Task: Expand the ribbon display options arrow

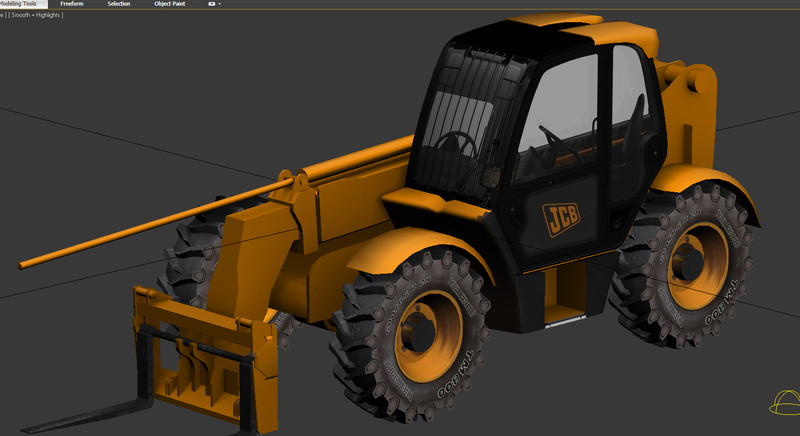Action: click(220, 4)
